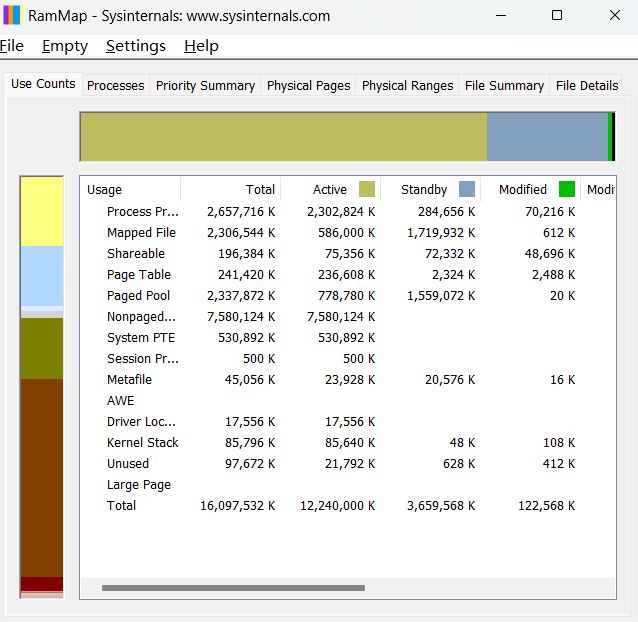Click the 2,657,716 K total value
Image resolution: width=638 pixels, height=622 pixels.
pos(241,212)
